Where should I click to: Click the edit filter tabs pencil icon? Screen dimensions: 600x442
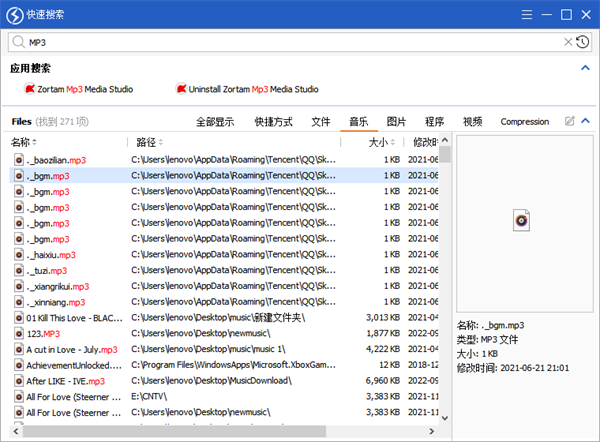pyautogui.click(x=570, y=121)
